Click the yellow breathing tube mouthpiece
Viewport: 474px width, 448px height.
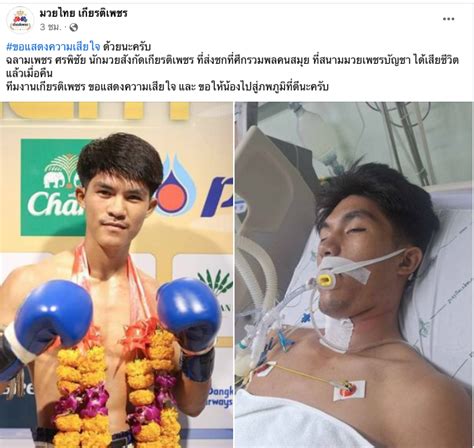324,280
